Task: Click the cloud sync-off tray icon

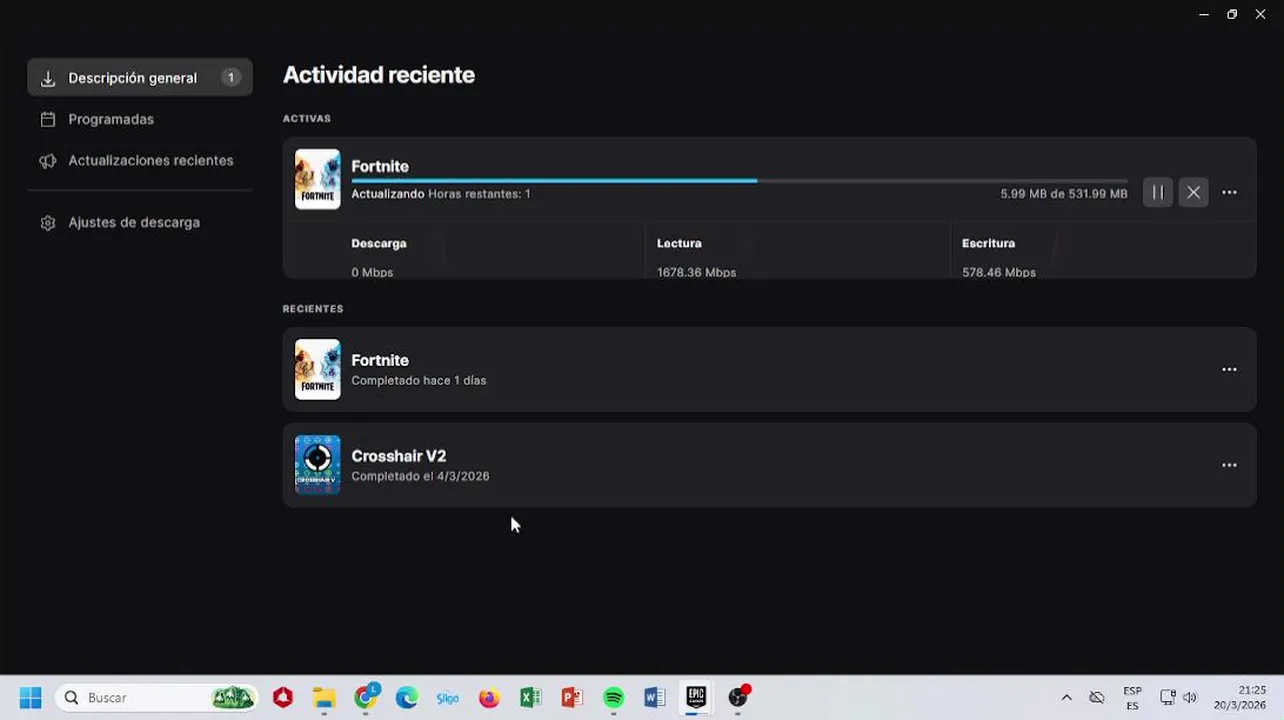Action: [x=1097, y=697]
